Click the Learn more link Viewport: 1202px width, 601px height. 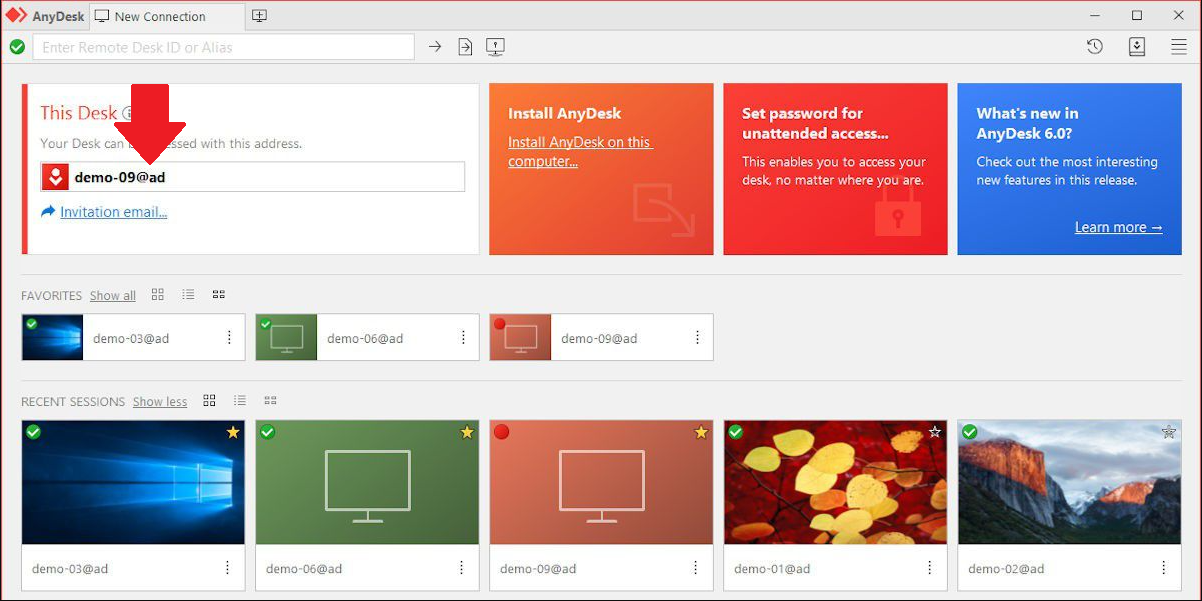coord(1118,227)
